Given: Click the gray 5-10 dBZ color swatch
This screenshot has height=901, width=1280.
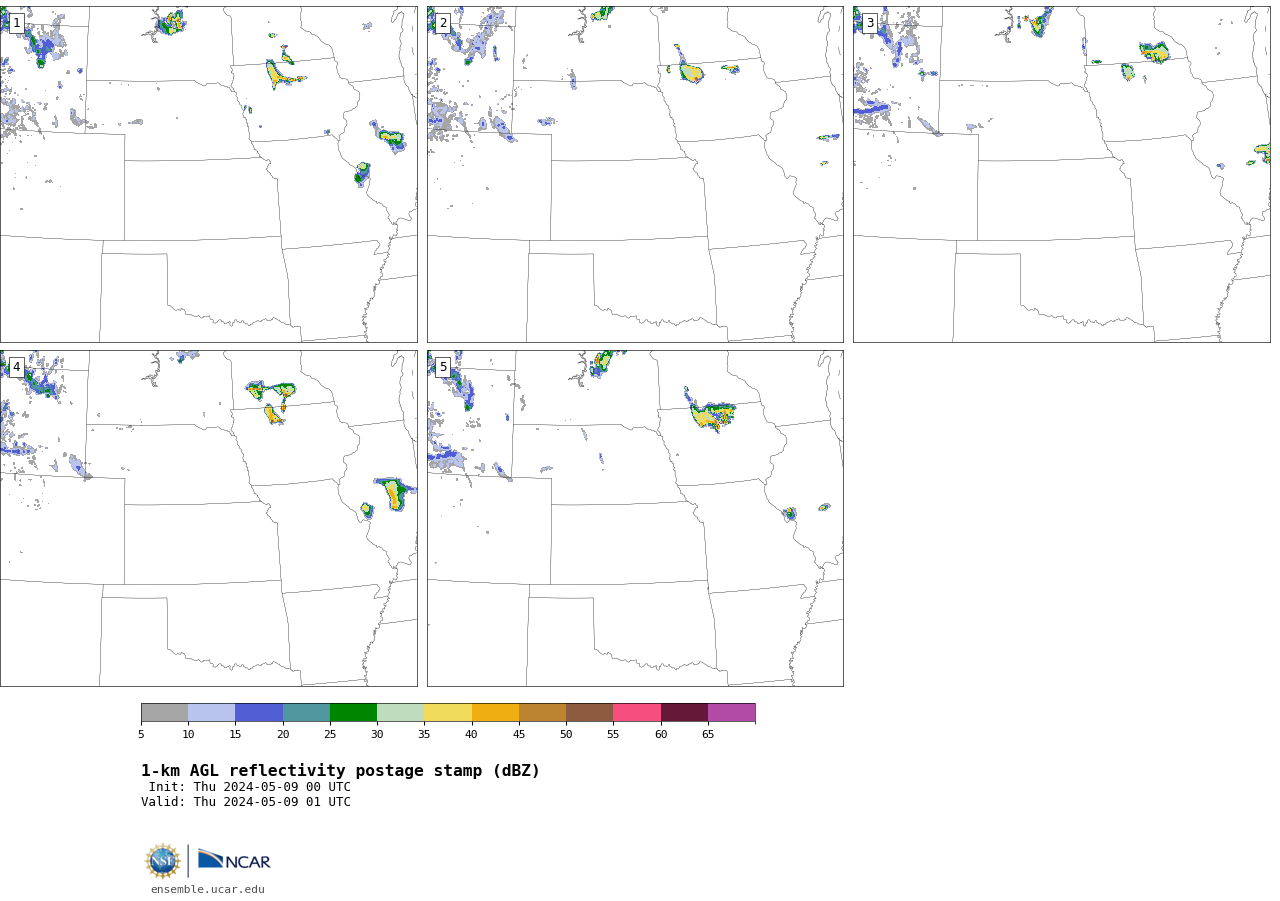Looking at the screenshot, I should (x=164, y=713).
